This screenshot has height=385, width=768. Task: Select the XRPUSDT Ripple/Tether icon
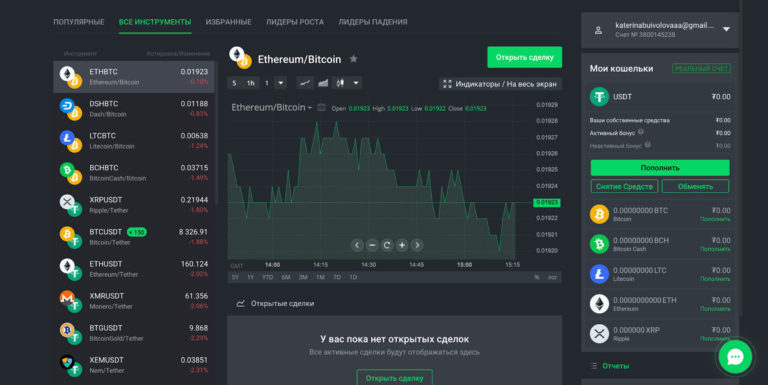pyautogui.click(x=71, y=205)
